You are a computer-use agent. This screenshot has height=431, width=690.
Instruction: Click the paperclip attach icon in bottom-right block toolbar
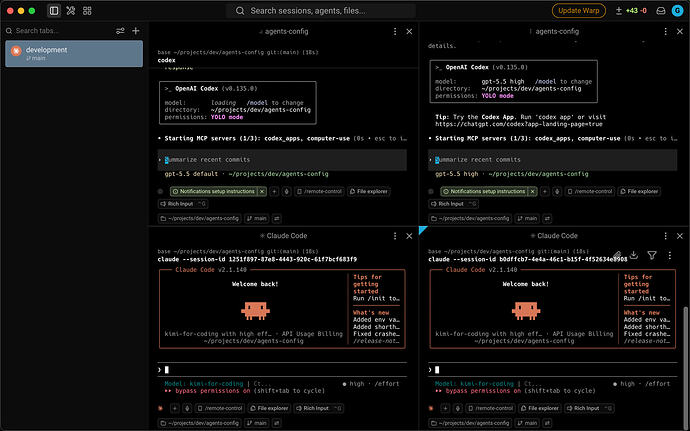pyautogui.click(x=617, y=255)
